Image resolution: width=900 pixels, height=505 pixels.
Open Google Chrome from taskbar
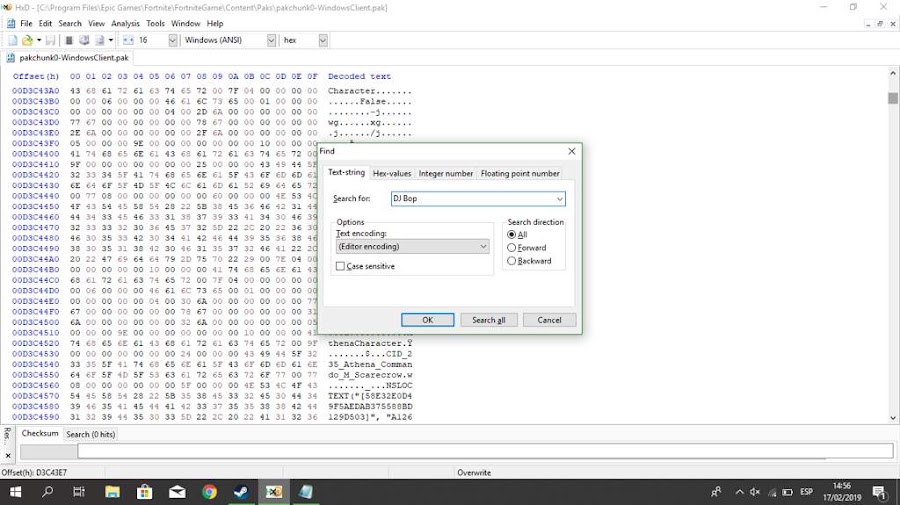210,492
